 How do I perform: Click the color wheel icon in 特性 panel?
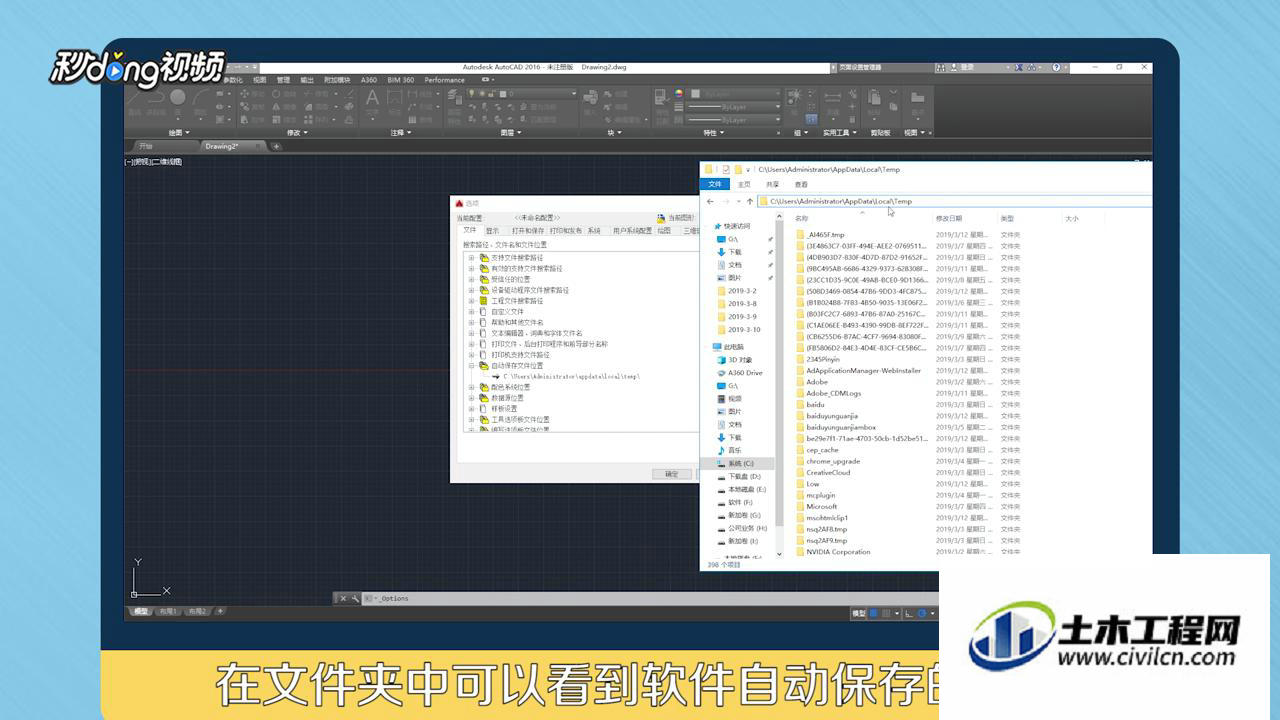(679, 94)
